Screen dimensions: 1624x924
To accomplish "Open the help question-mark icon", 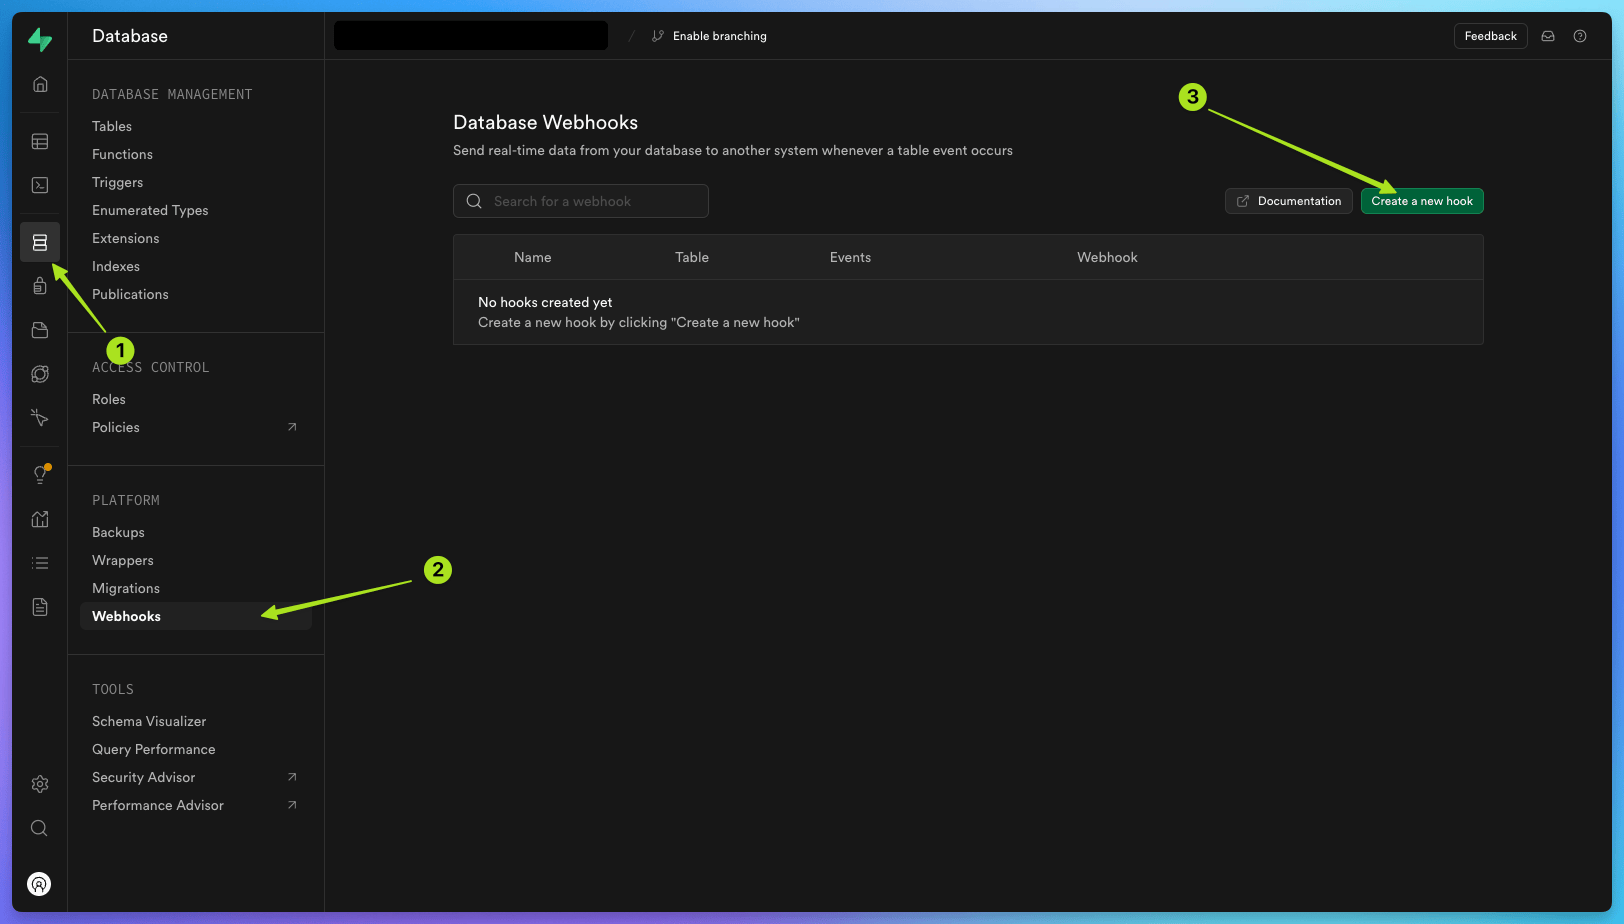I will click(x=1580, y=35).
